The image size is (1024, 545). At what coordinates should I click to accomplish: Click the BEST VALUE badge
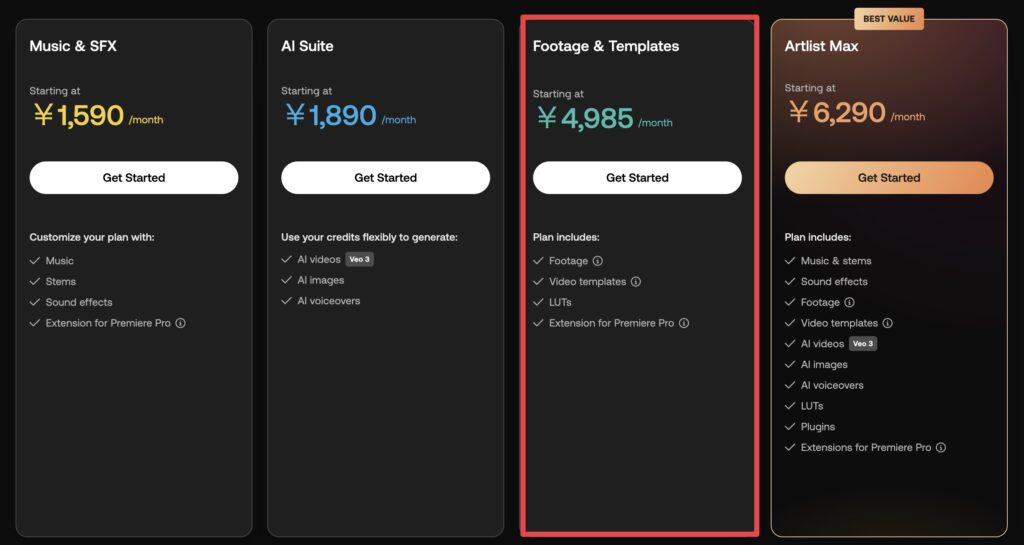point(889,19)
